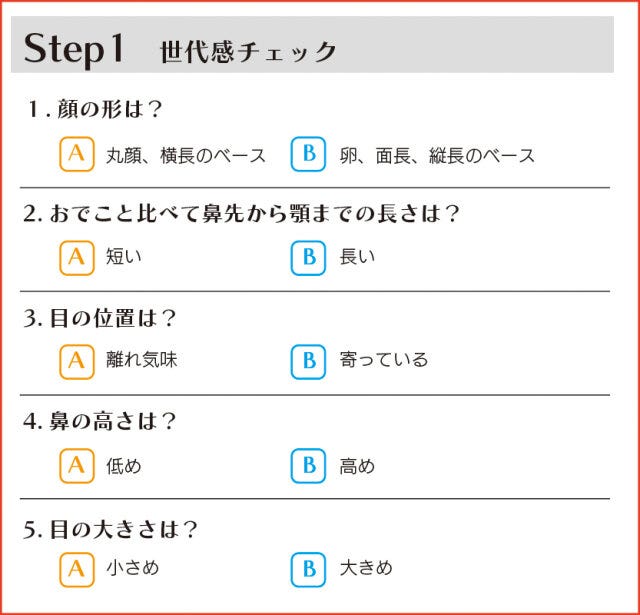
Task: Pick orange A box beside 離れ気味
Action: point(76,360)
